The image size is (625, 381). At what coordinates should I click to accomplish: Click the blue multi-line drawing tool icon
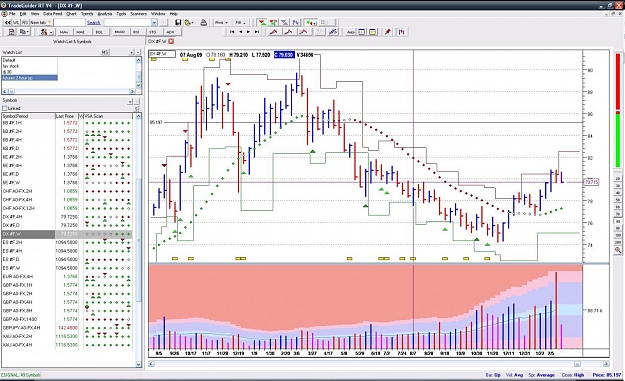click(x=333, y=32)
